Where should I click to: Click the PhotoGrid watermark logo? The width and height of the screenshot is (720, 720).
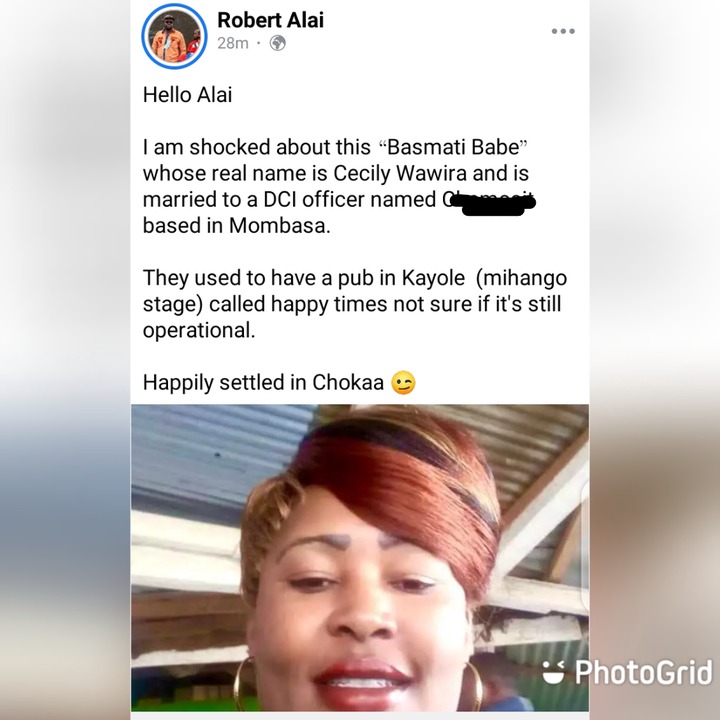tap(627, 672)
